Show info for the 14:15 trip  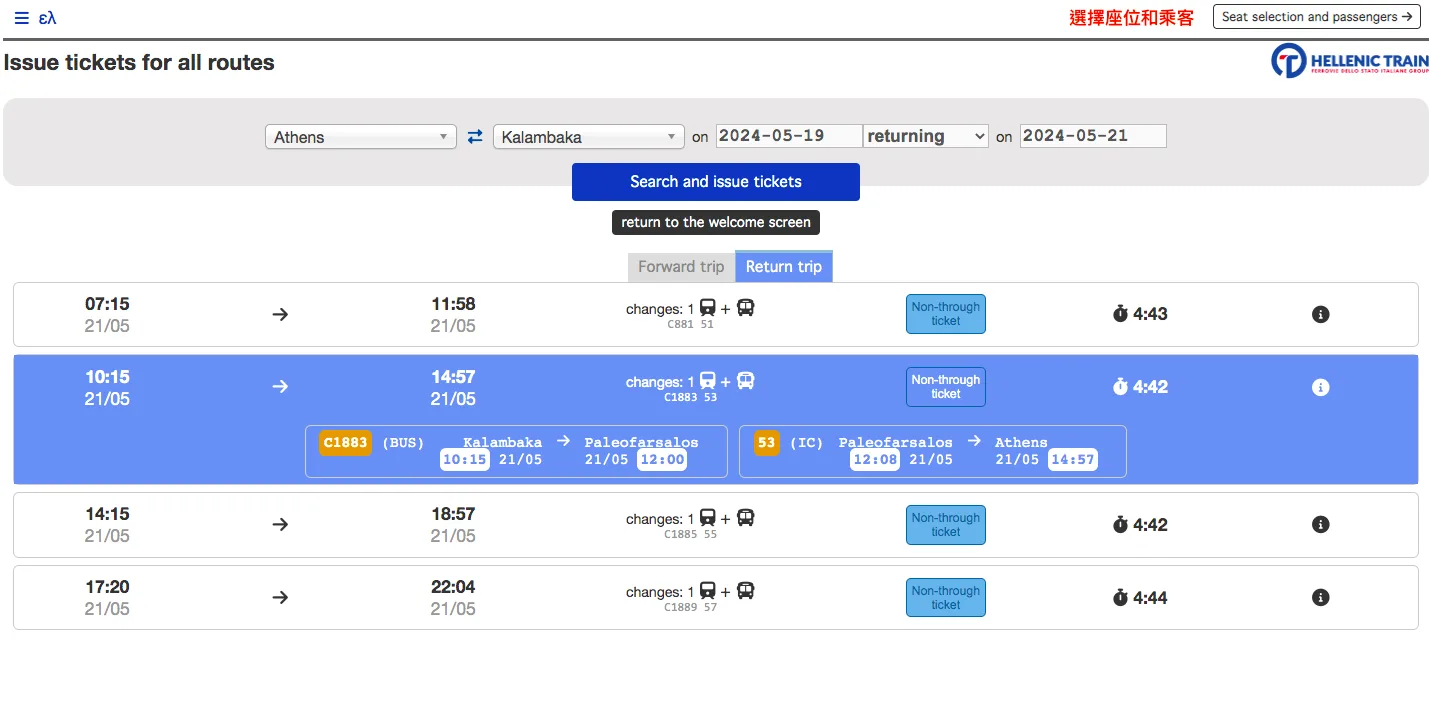1320,525
